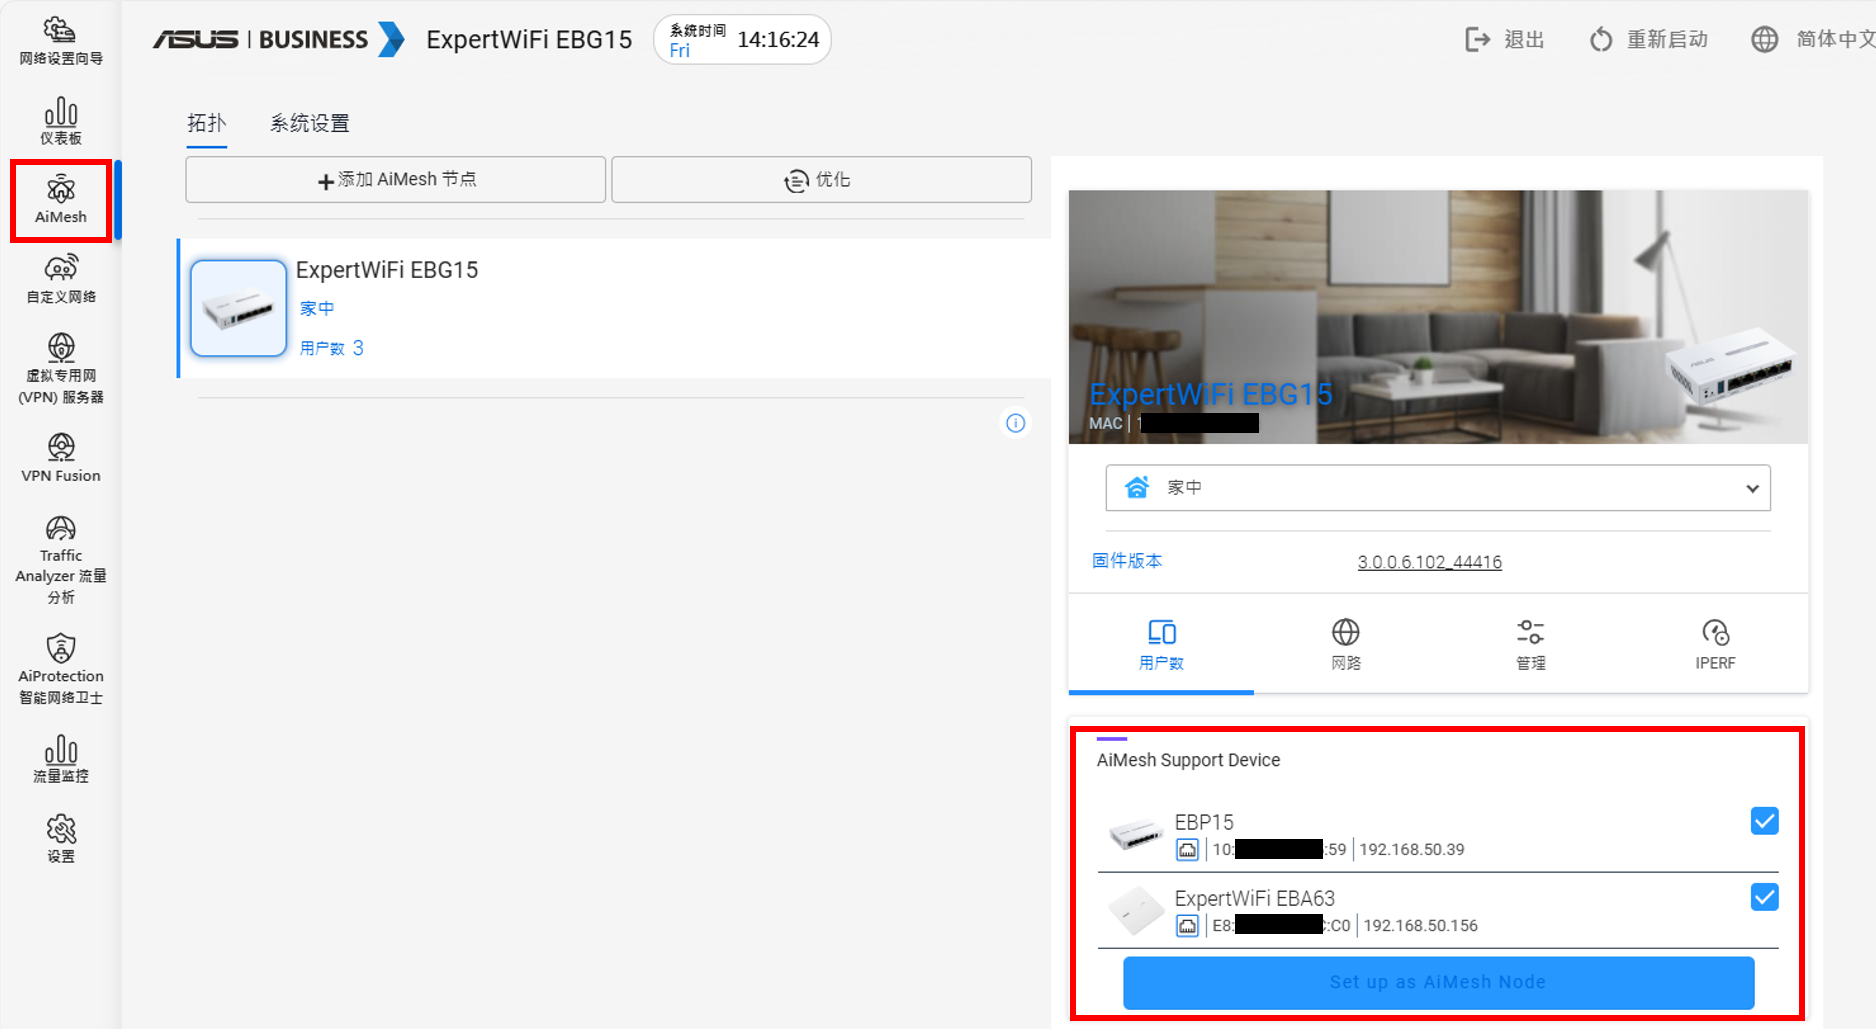1876x1029 pixels.
Task: Open the Network Setup Wizard (网络设置向导)
Action: tap(60, 40)
